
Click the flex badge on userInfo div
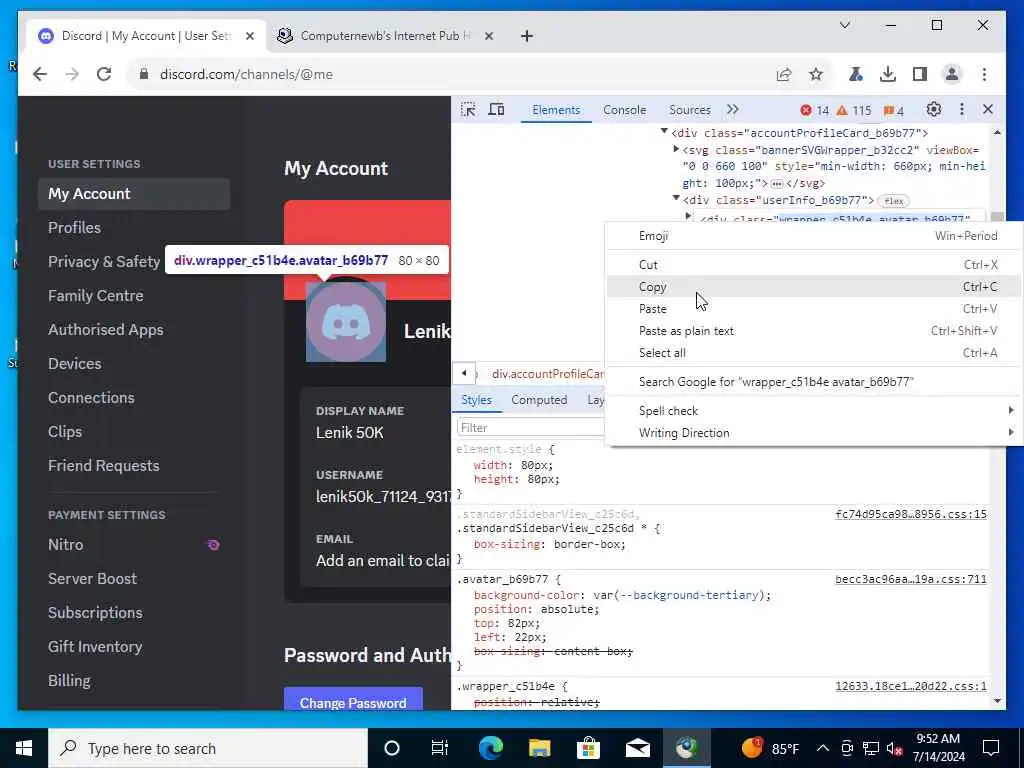[x=893, y=201]
